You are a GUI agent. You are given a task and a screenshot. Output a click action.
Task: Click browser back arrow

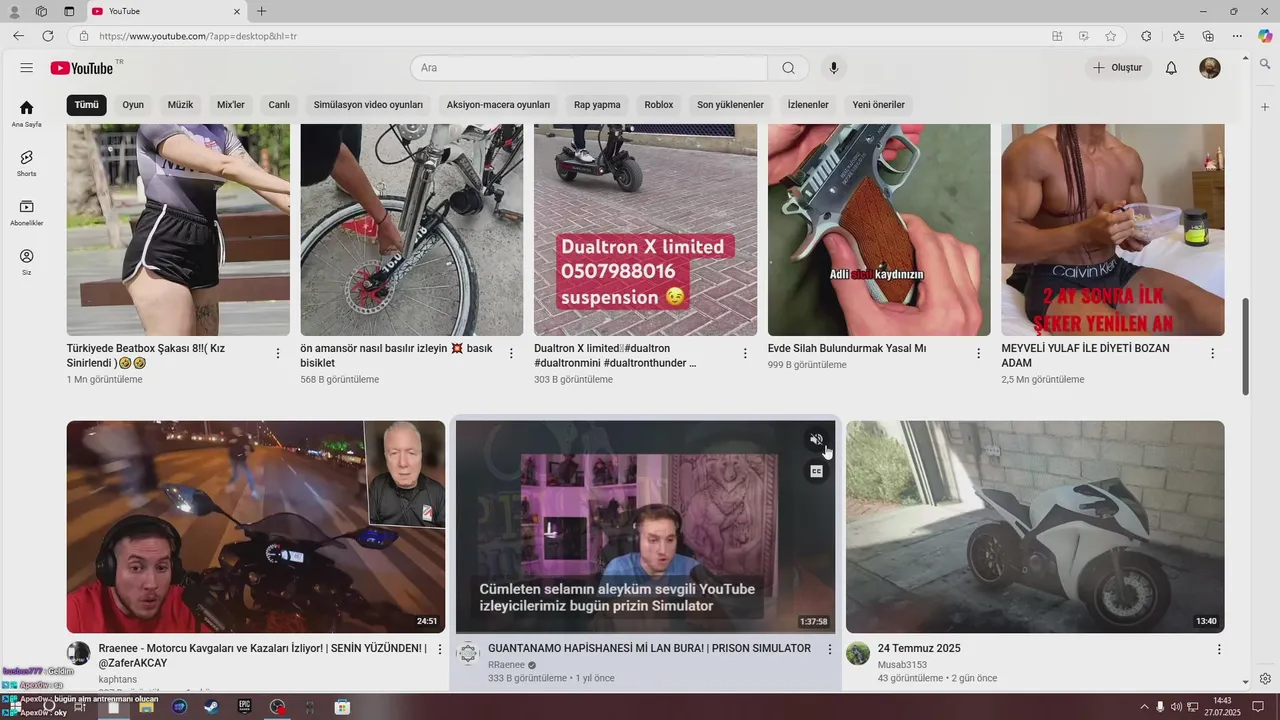18,36
